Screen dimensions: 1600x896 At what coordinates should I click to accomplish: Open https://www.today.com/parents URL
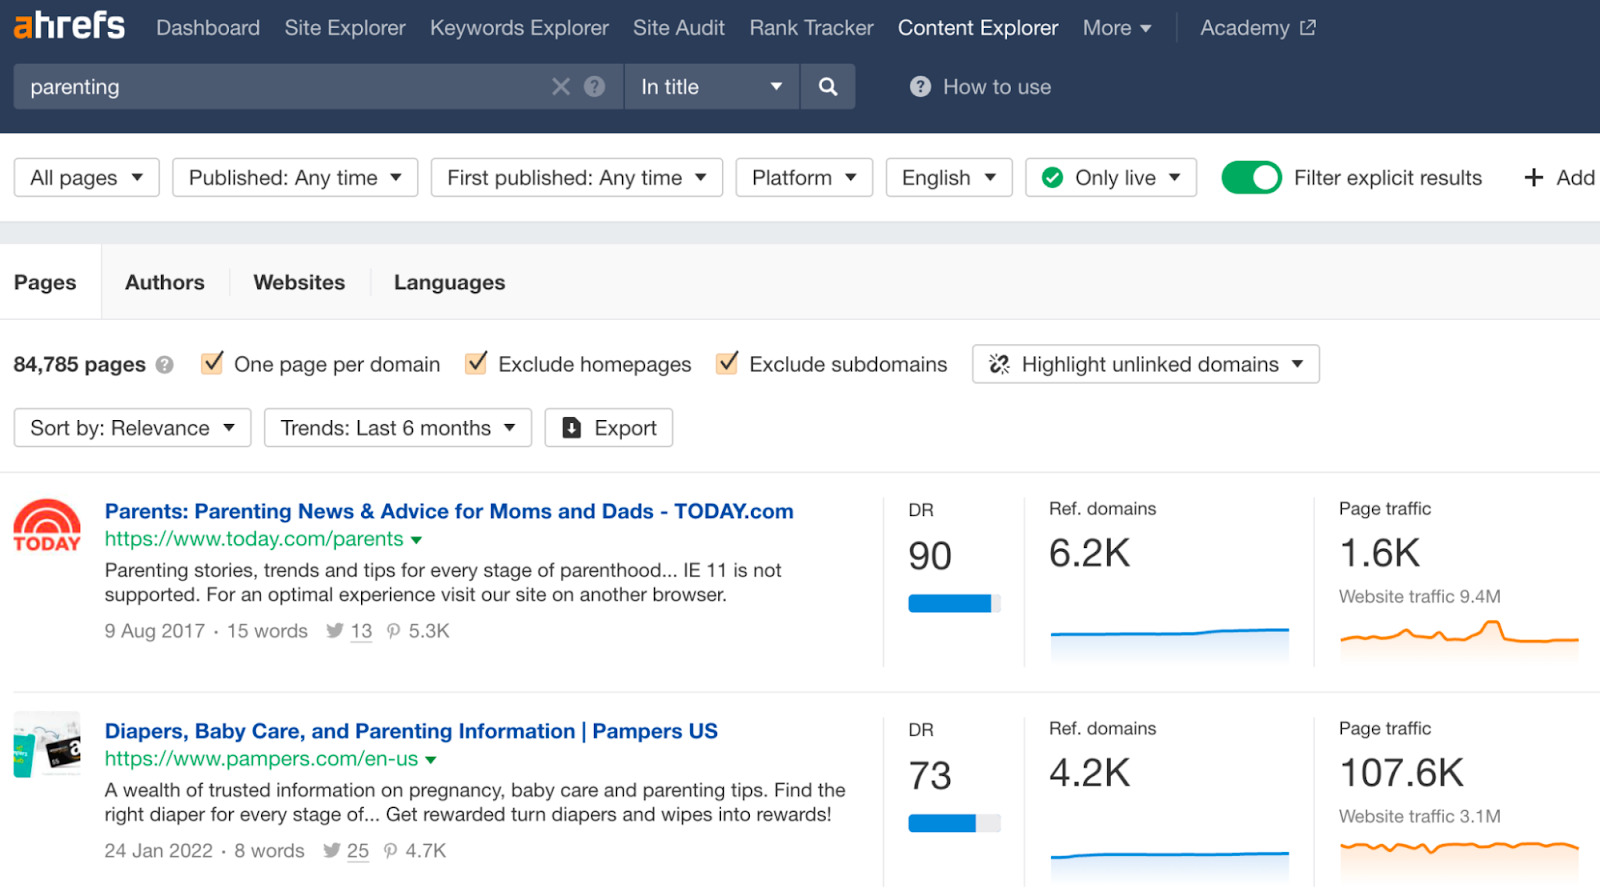254,539
